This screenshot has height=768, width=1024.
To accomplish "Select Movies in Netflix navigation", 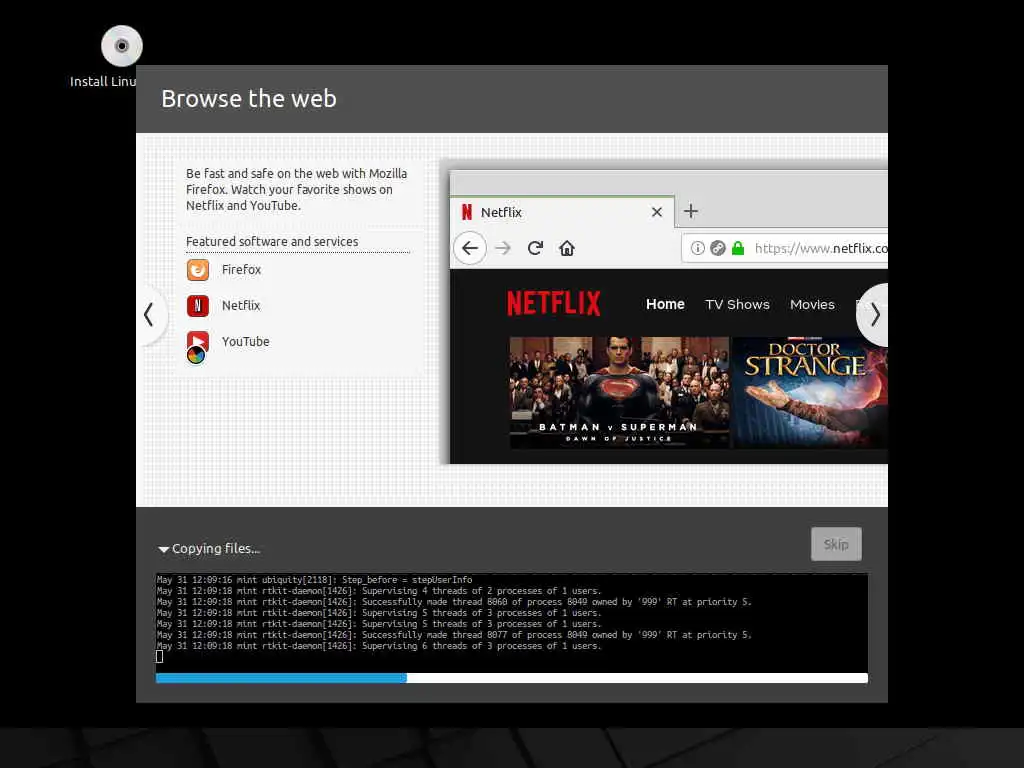I will (812, 304).
